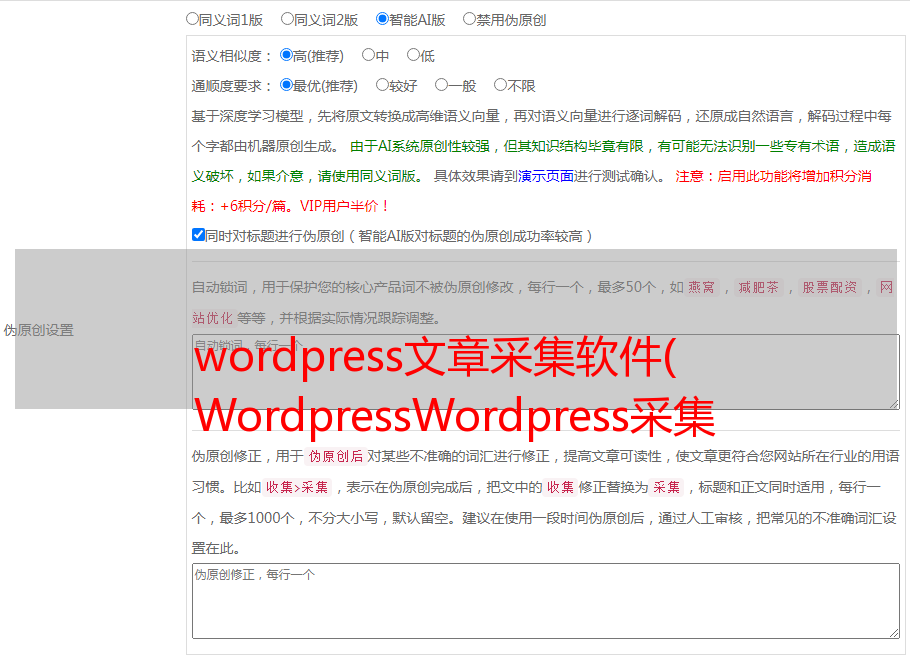
Task: Click the 伪原创后 highlighted tag
Action: pos(336,456)
